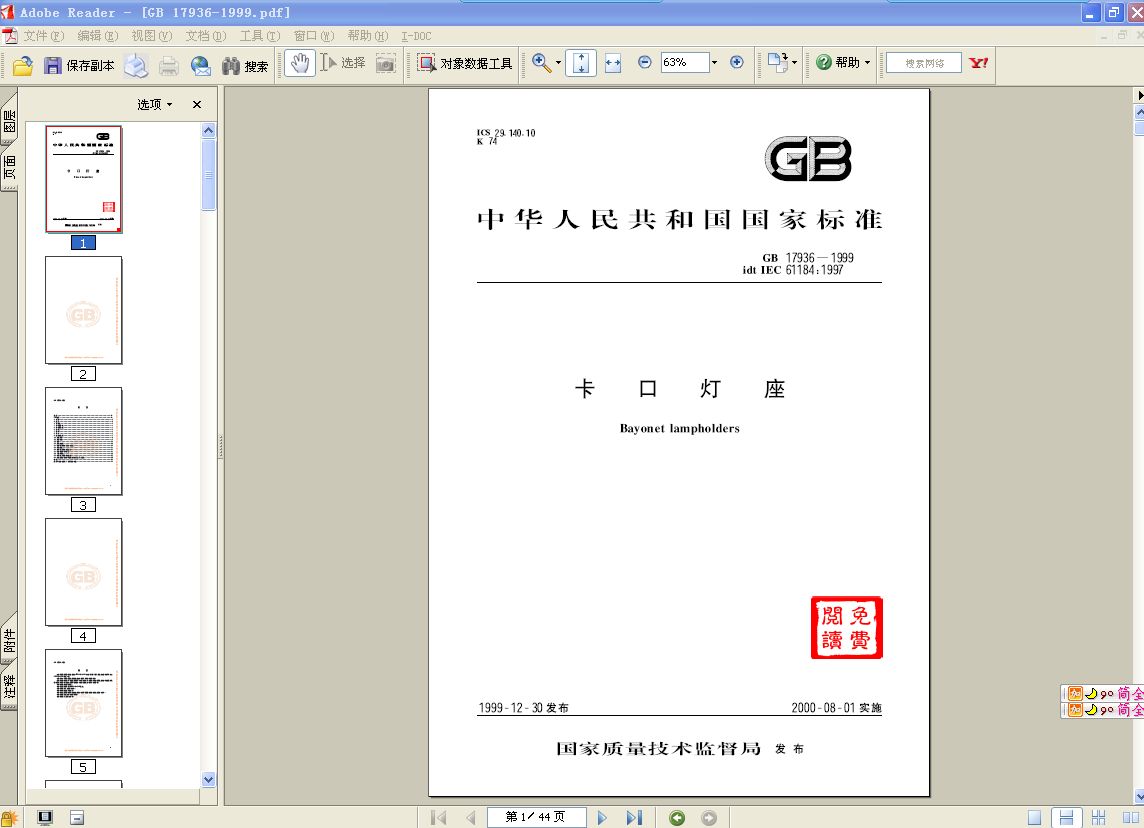Click the thumbnail panel scrollbar handle
Screen dimensions: 1144x828
tap(209, 174)
